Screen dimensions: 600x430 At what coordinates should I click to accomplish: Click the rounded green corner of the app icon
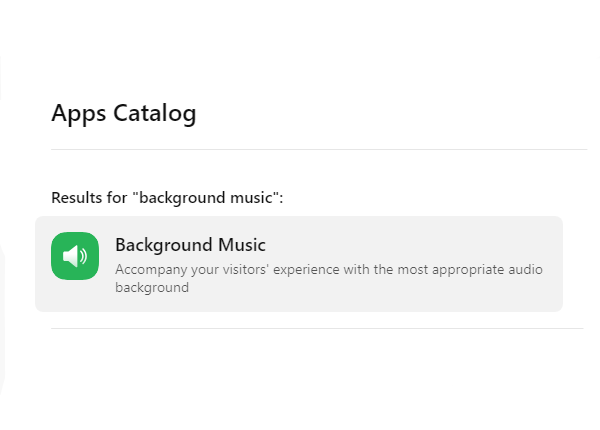point(56,237)
